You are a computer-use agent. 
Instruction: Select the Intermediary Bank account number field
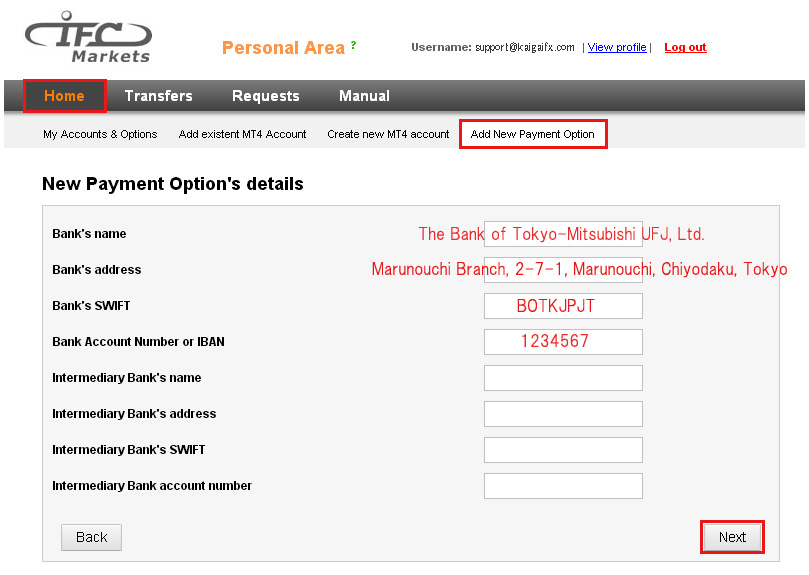point(563,486)
